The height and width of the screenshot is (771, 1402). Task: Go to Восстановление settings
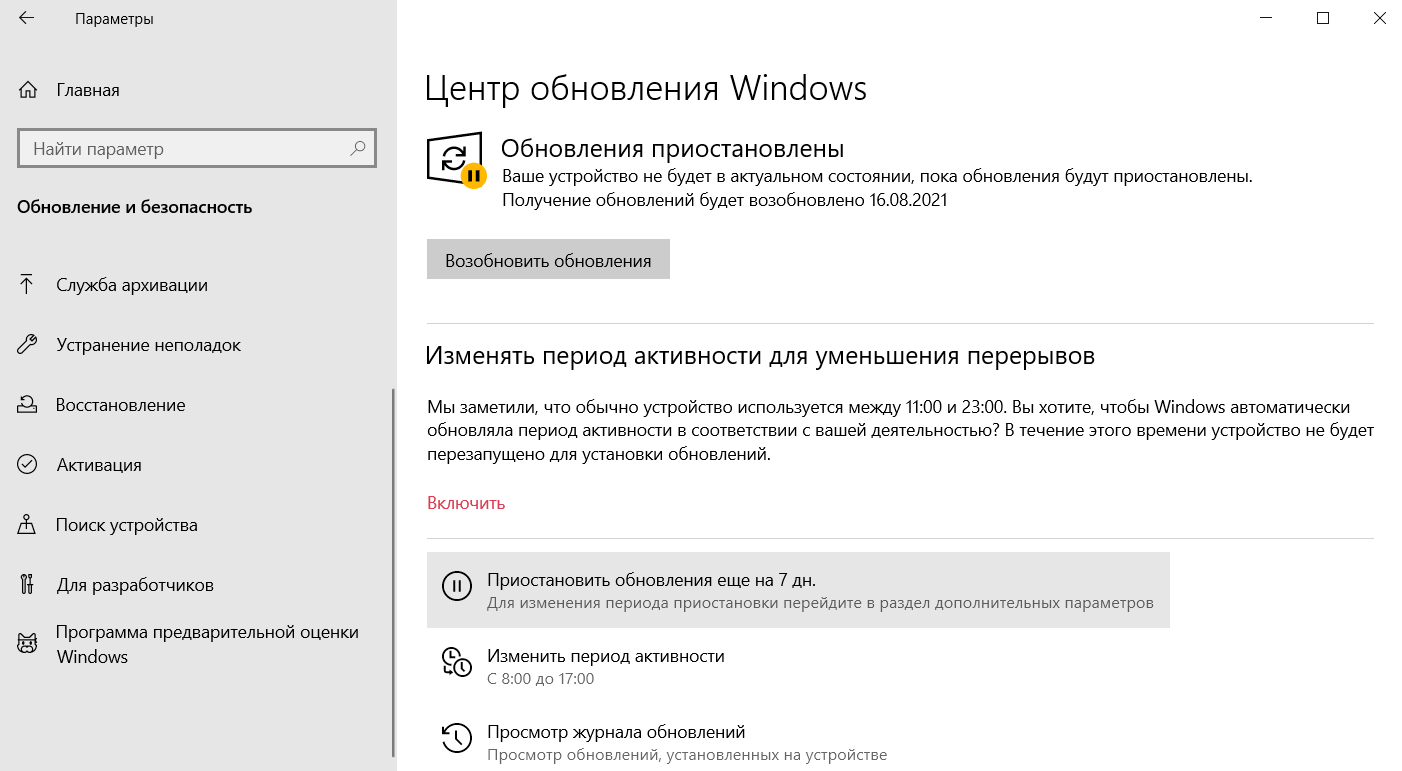click(x=198, y=405)
